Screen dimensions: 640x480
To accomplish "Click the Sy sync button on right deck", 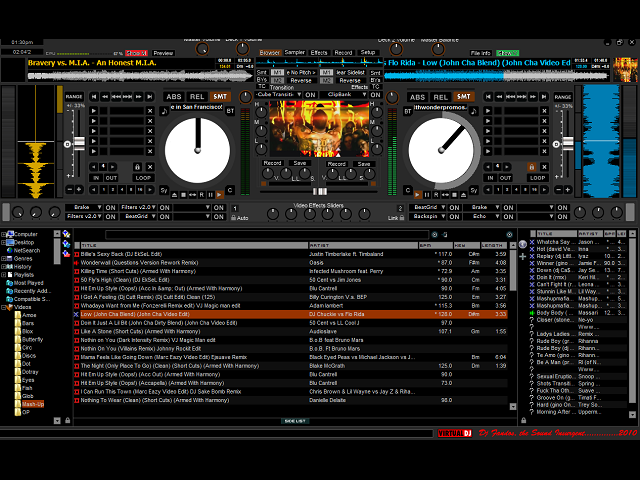I will 473,190.
